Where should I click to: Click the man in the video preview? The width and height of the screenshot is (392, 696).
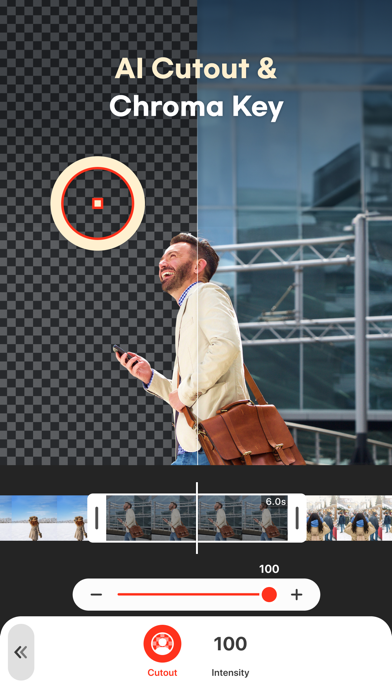[209, 348]
